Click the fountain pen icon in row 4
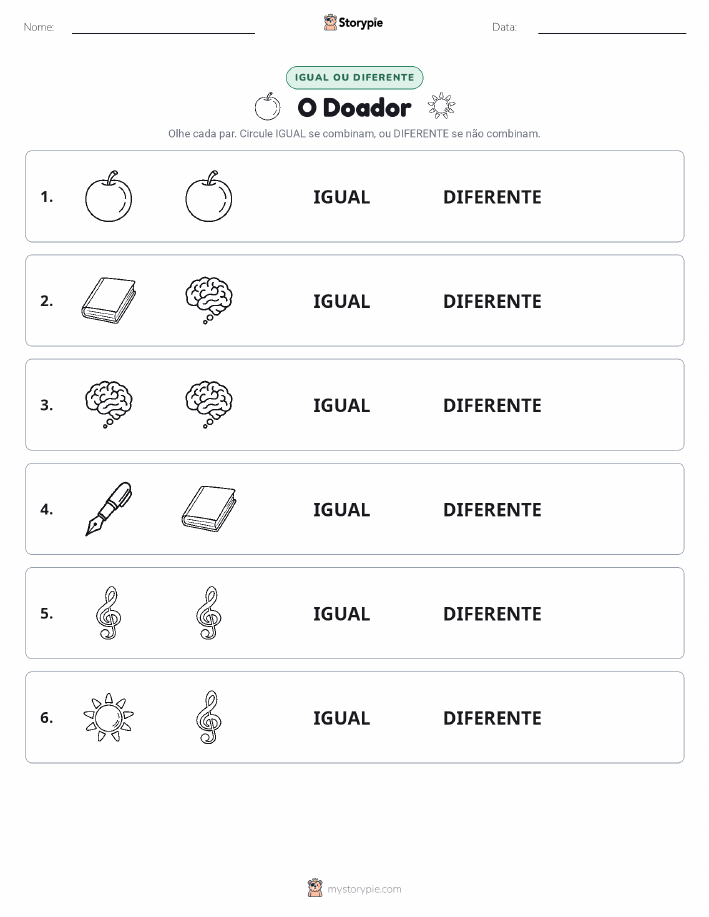709x917 pixels. coord(108,509)
